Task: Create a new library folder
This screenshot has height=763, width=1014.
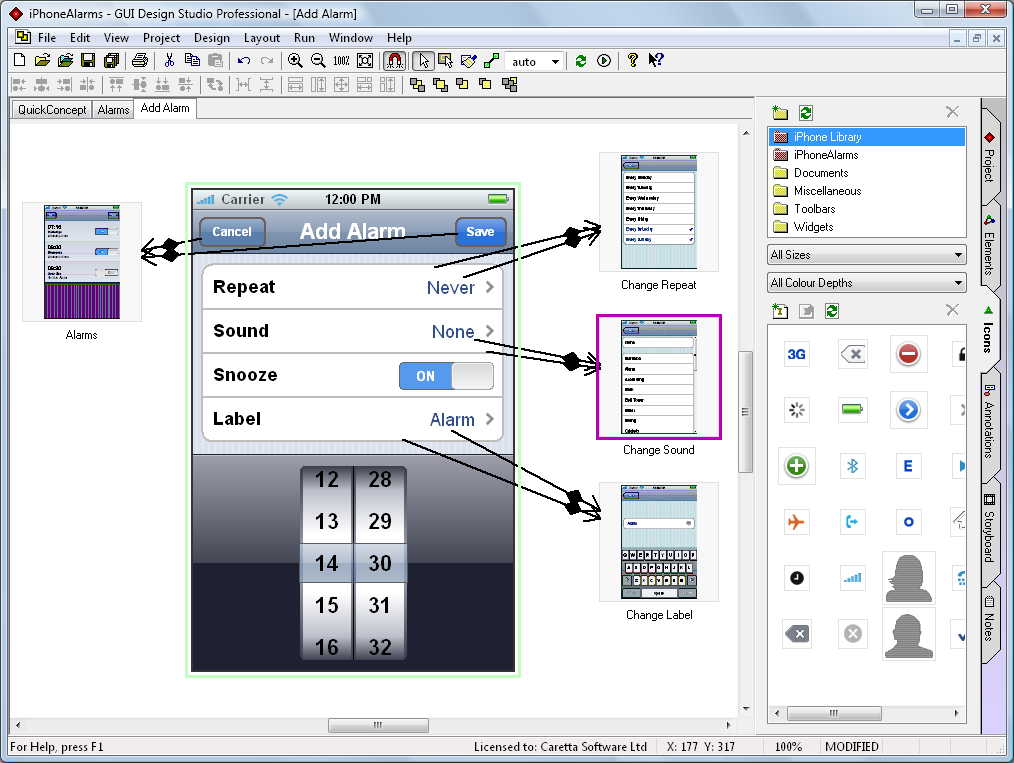Action: point(781,112)
